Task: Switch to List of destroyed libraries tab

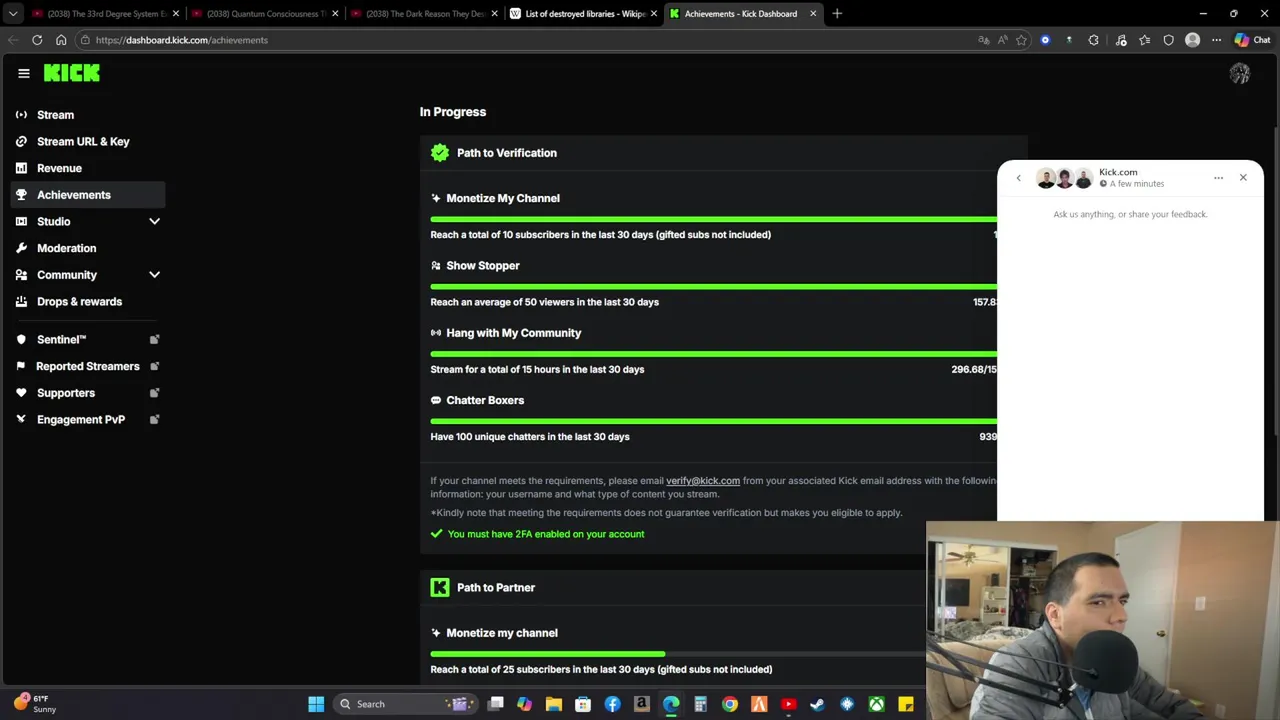Action: click(x=584, y=14)
